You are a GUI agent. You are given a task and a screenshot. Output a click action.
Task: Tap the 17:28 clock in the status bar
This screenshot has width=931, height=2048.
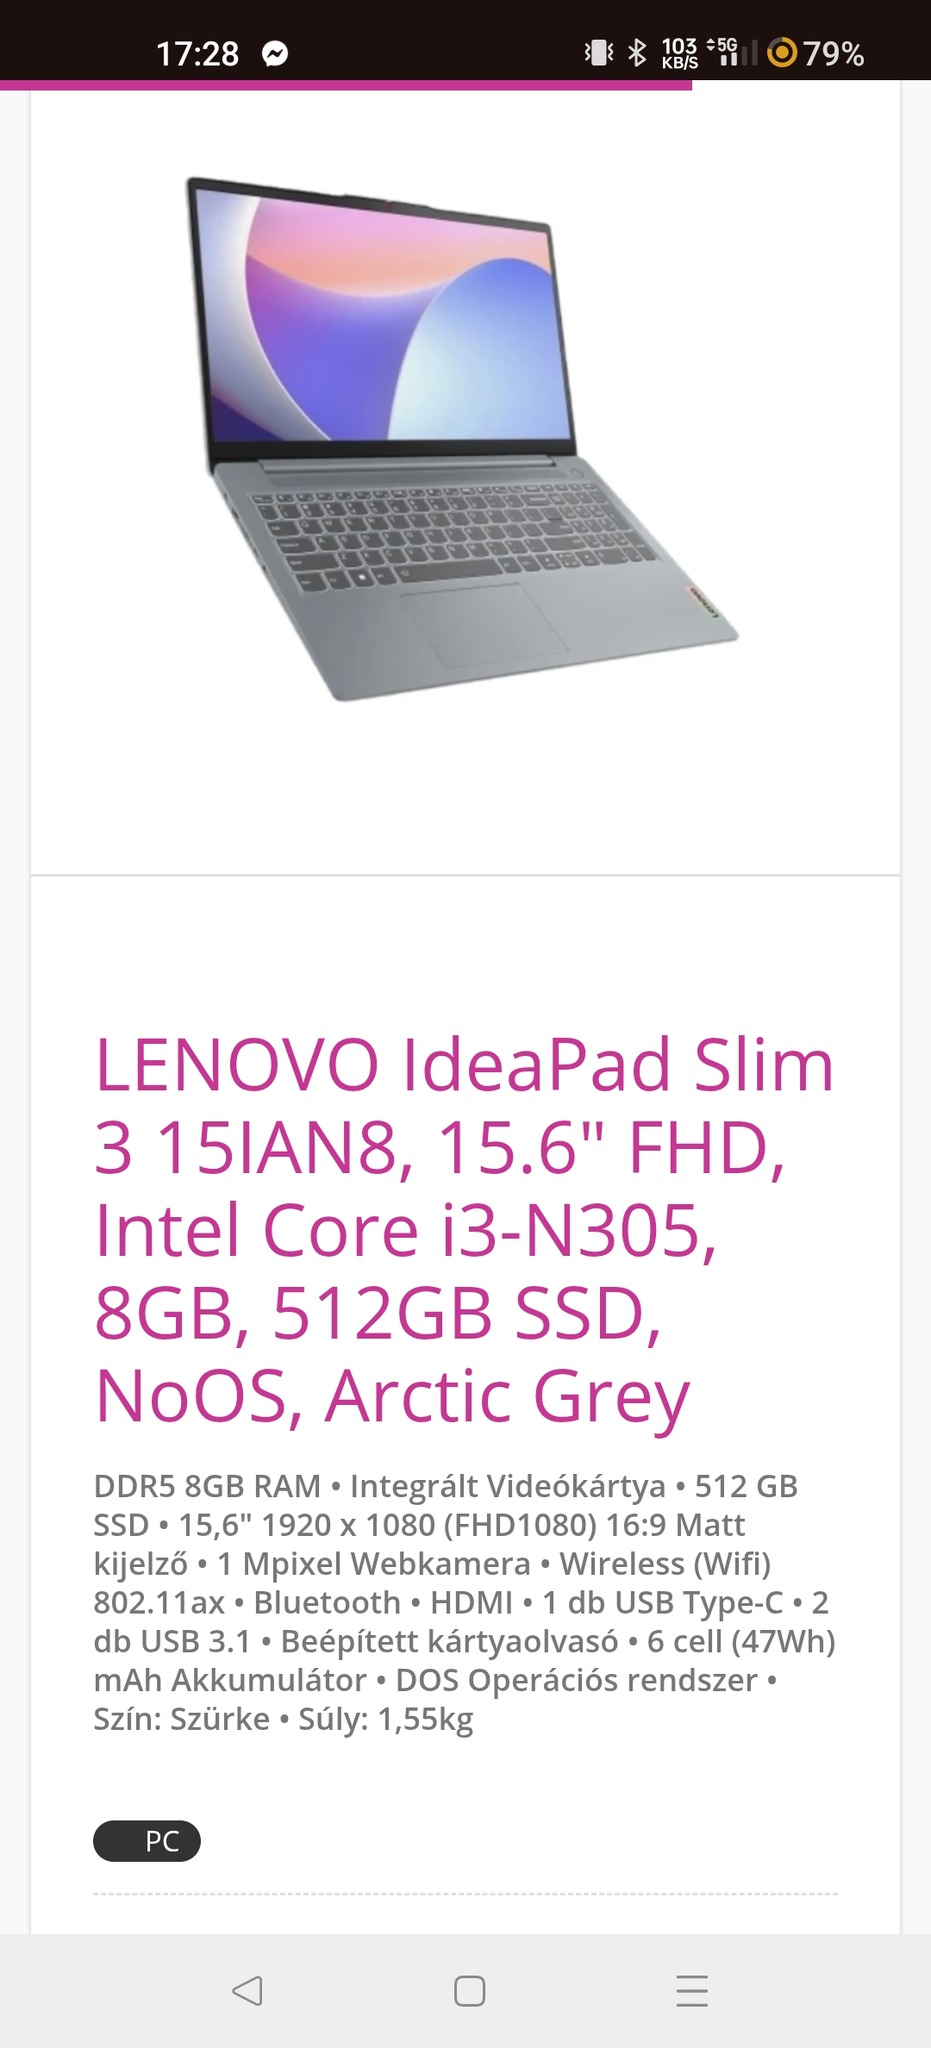(197, 53)
